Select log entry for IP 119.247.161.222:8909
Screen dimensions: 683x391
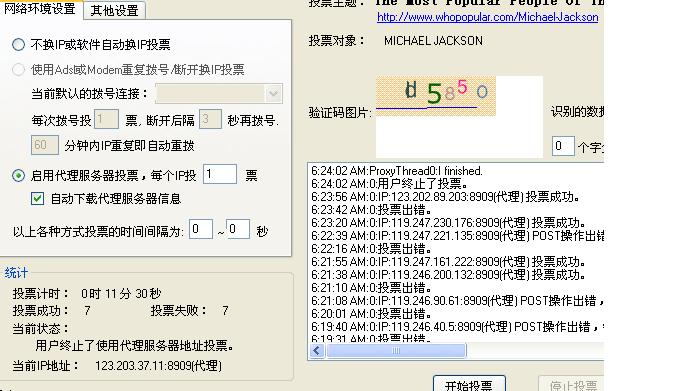(x=448, y=262)
